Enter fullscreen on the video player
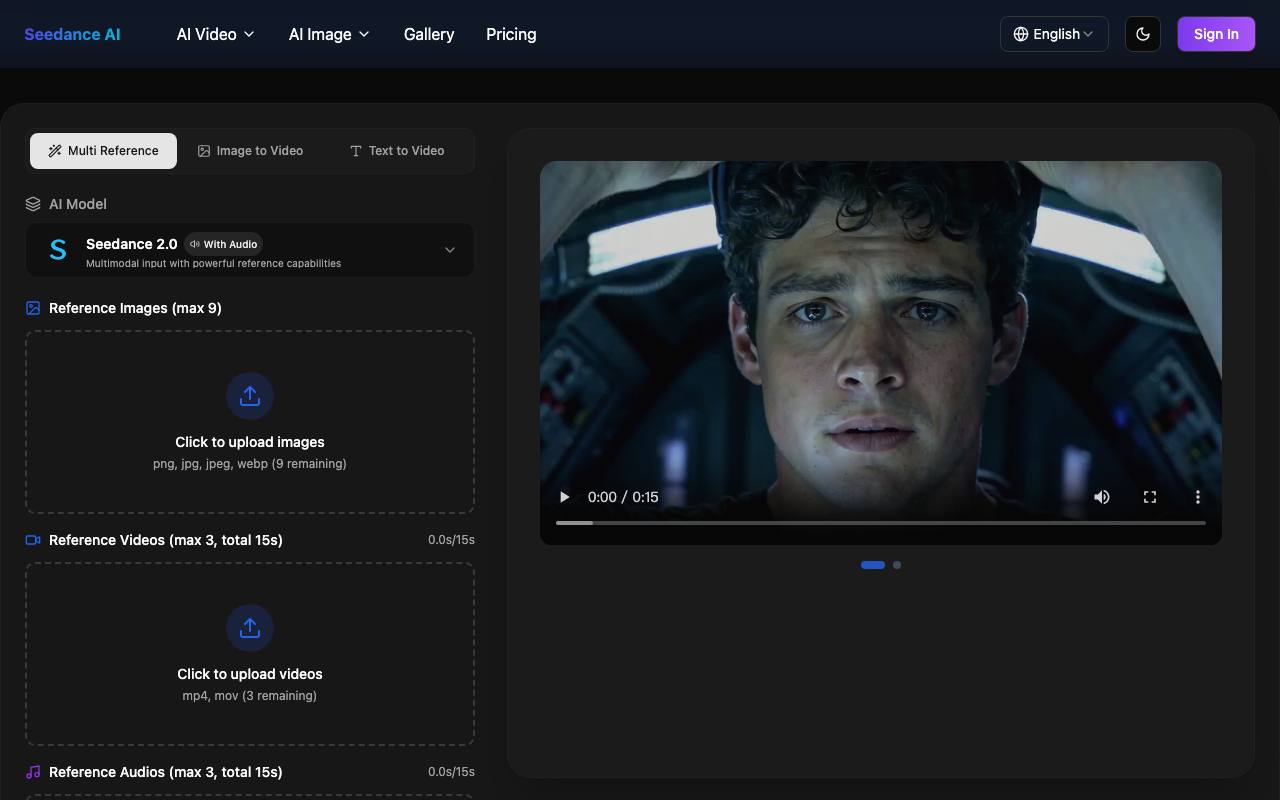The height and width of the screenshot is (800, 1280). pyautogui.click(x=1150, y=497)
